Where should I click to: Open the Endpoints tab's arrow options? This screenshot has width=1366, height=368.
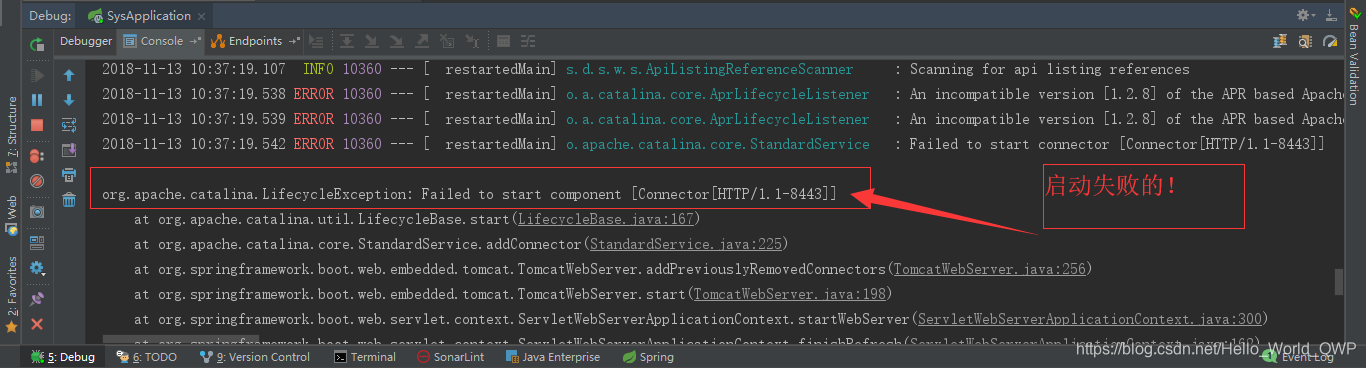coord(293,41)
